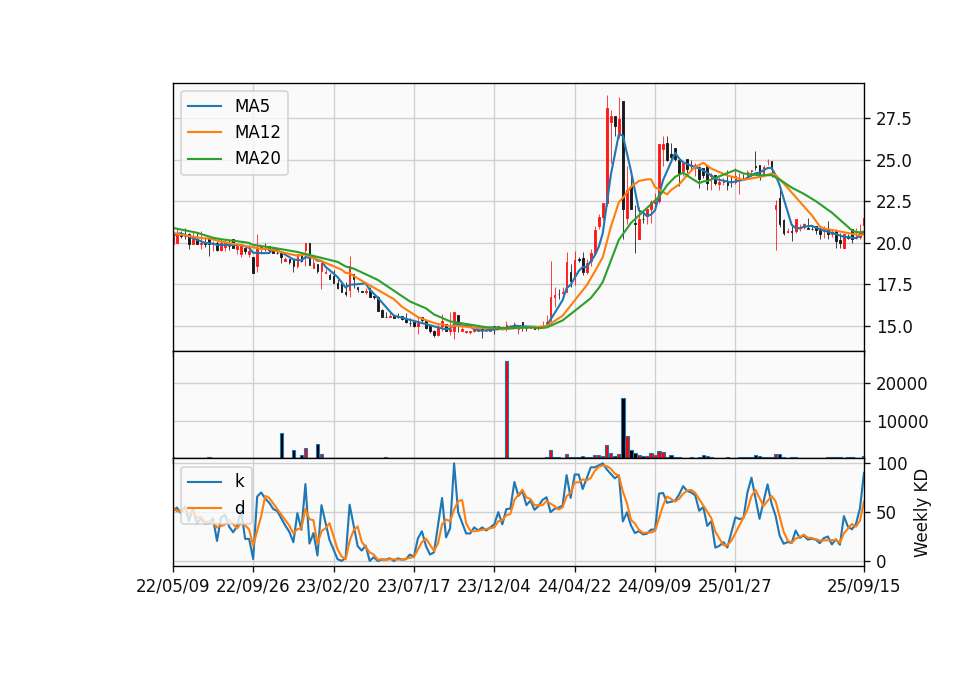Click the 22/05/09 date tick label
The image size is (960, 690).
click(x=173, y=587)
